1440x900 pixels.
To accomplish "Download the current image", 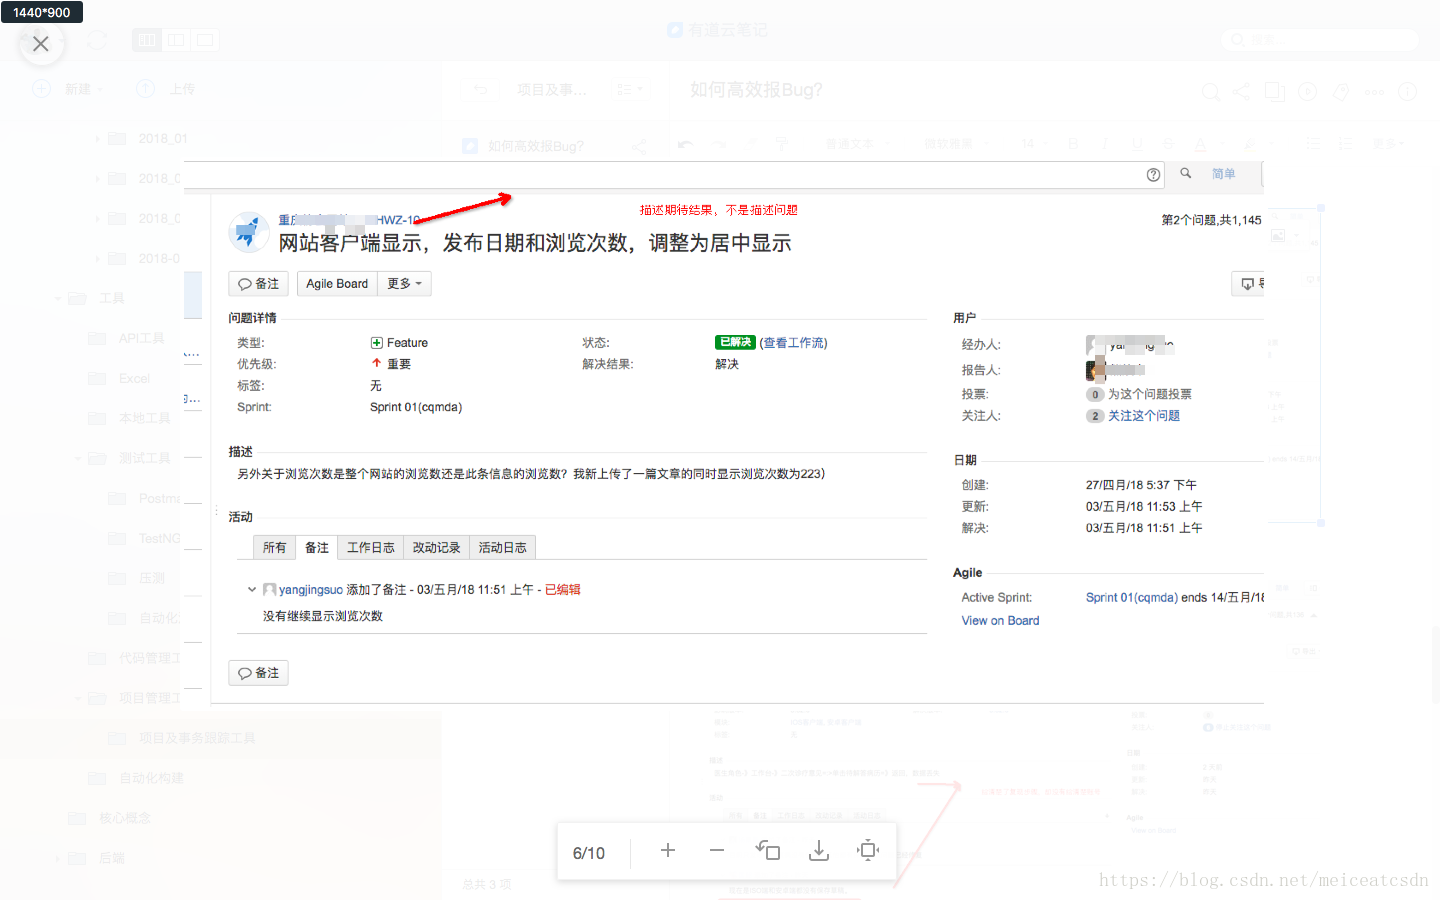I will pos(819,850).
